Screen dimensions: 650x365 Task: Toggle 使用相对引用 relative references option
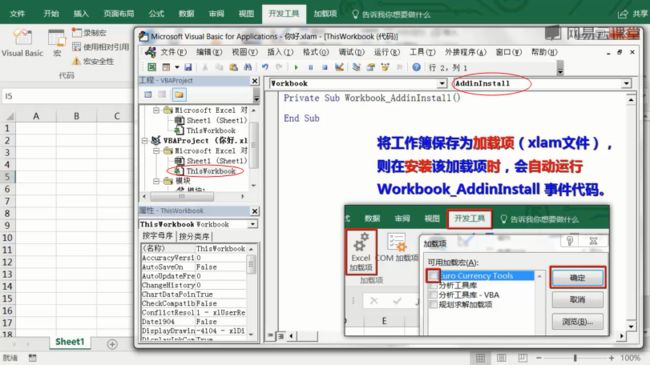101,47
